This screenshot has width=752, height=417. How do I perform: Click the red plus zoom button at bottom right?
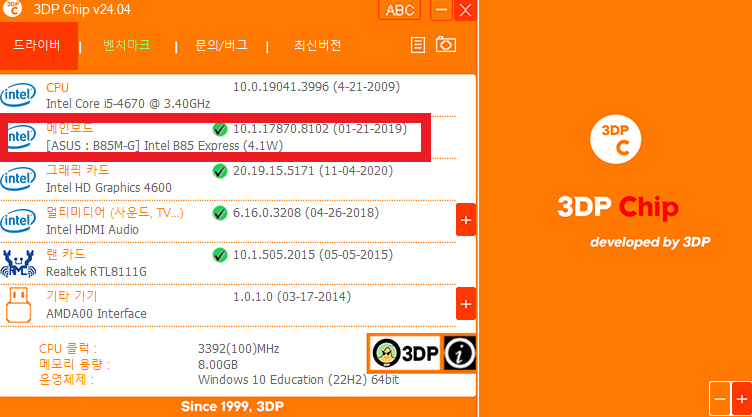click(741, 399)
